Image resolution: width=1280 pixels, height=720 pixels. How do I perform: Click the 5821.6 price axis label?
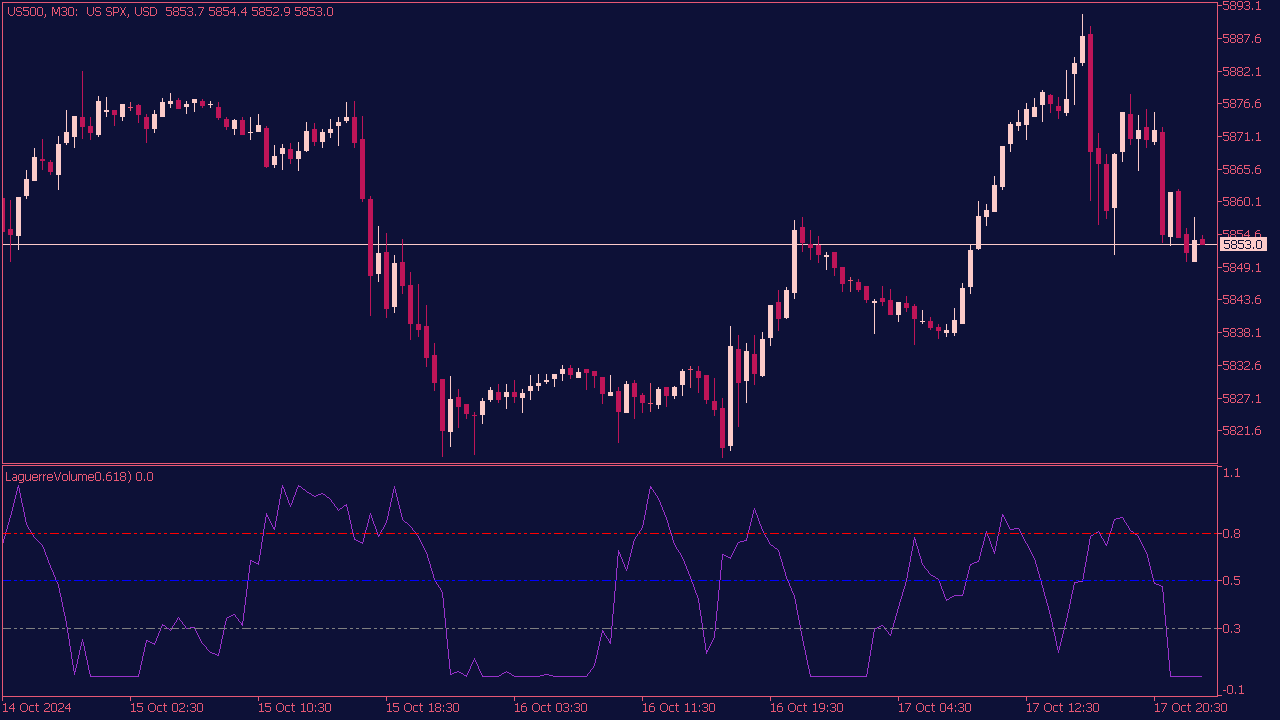click(1241, 431)
